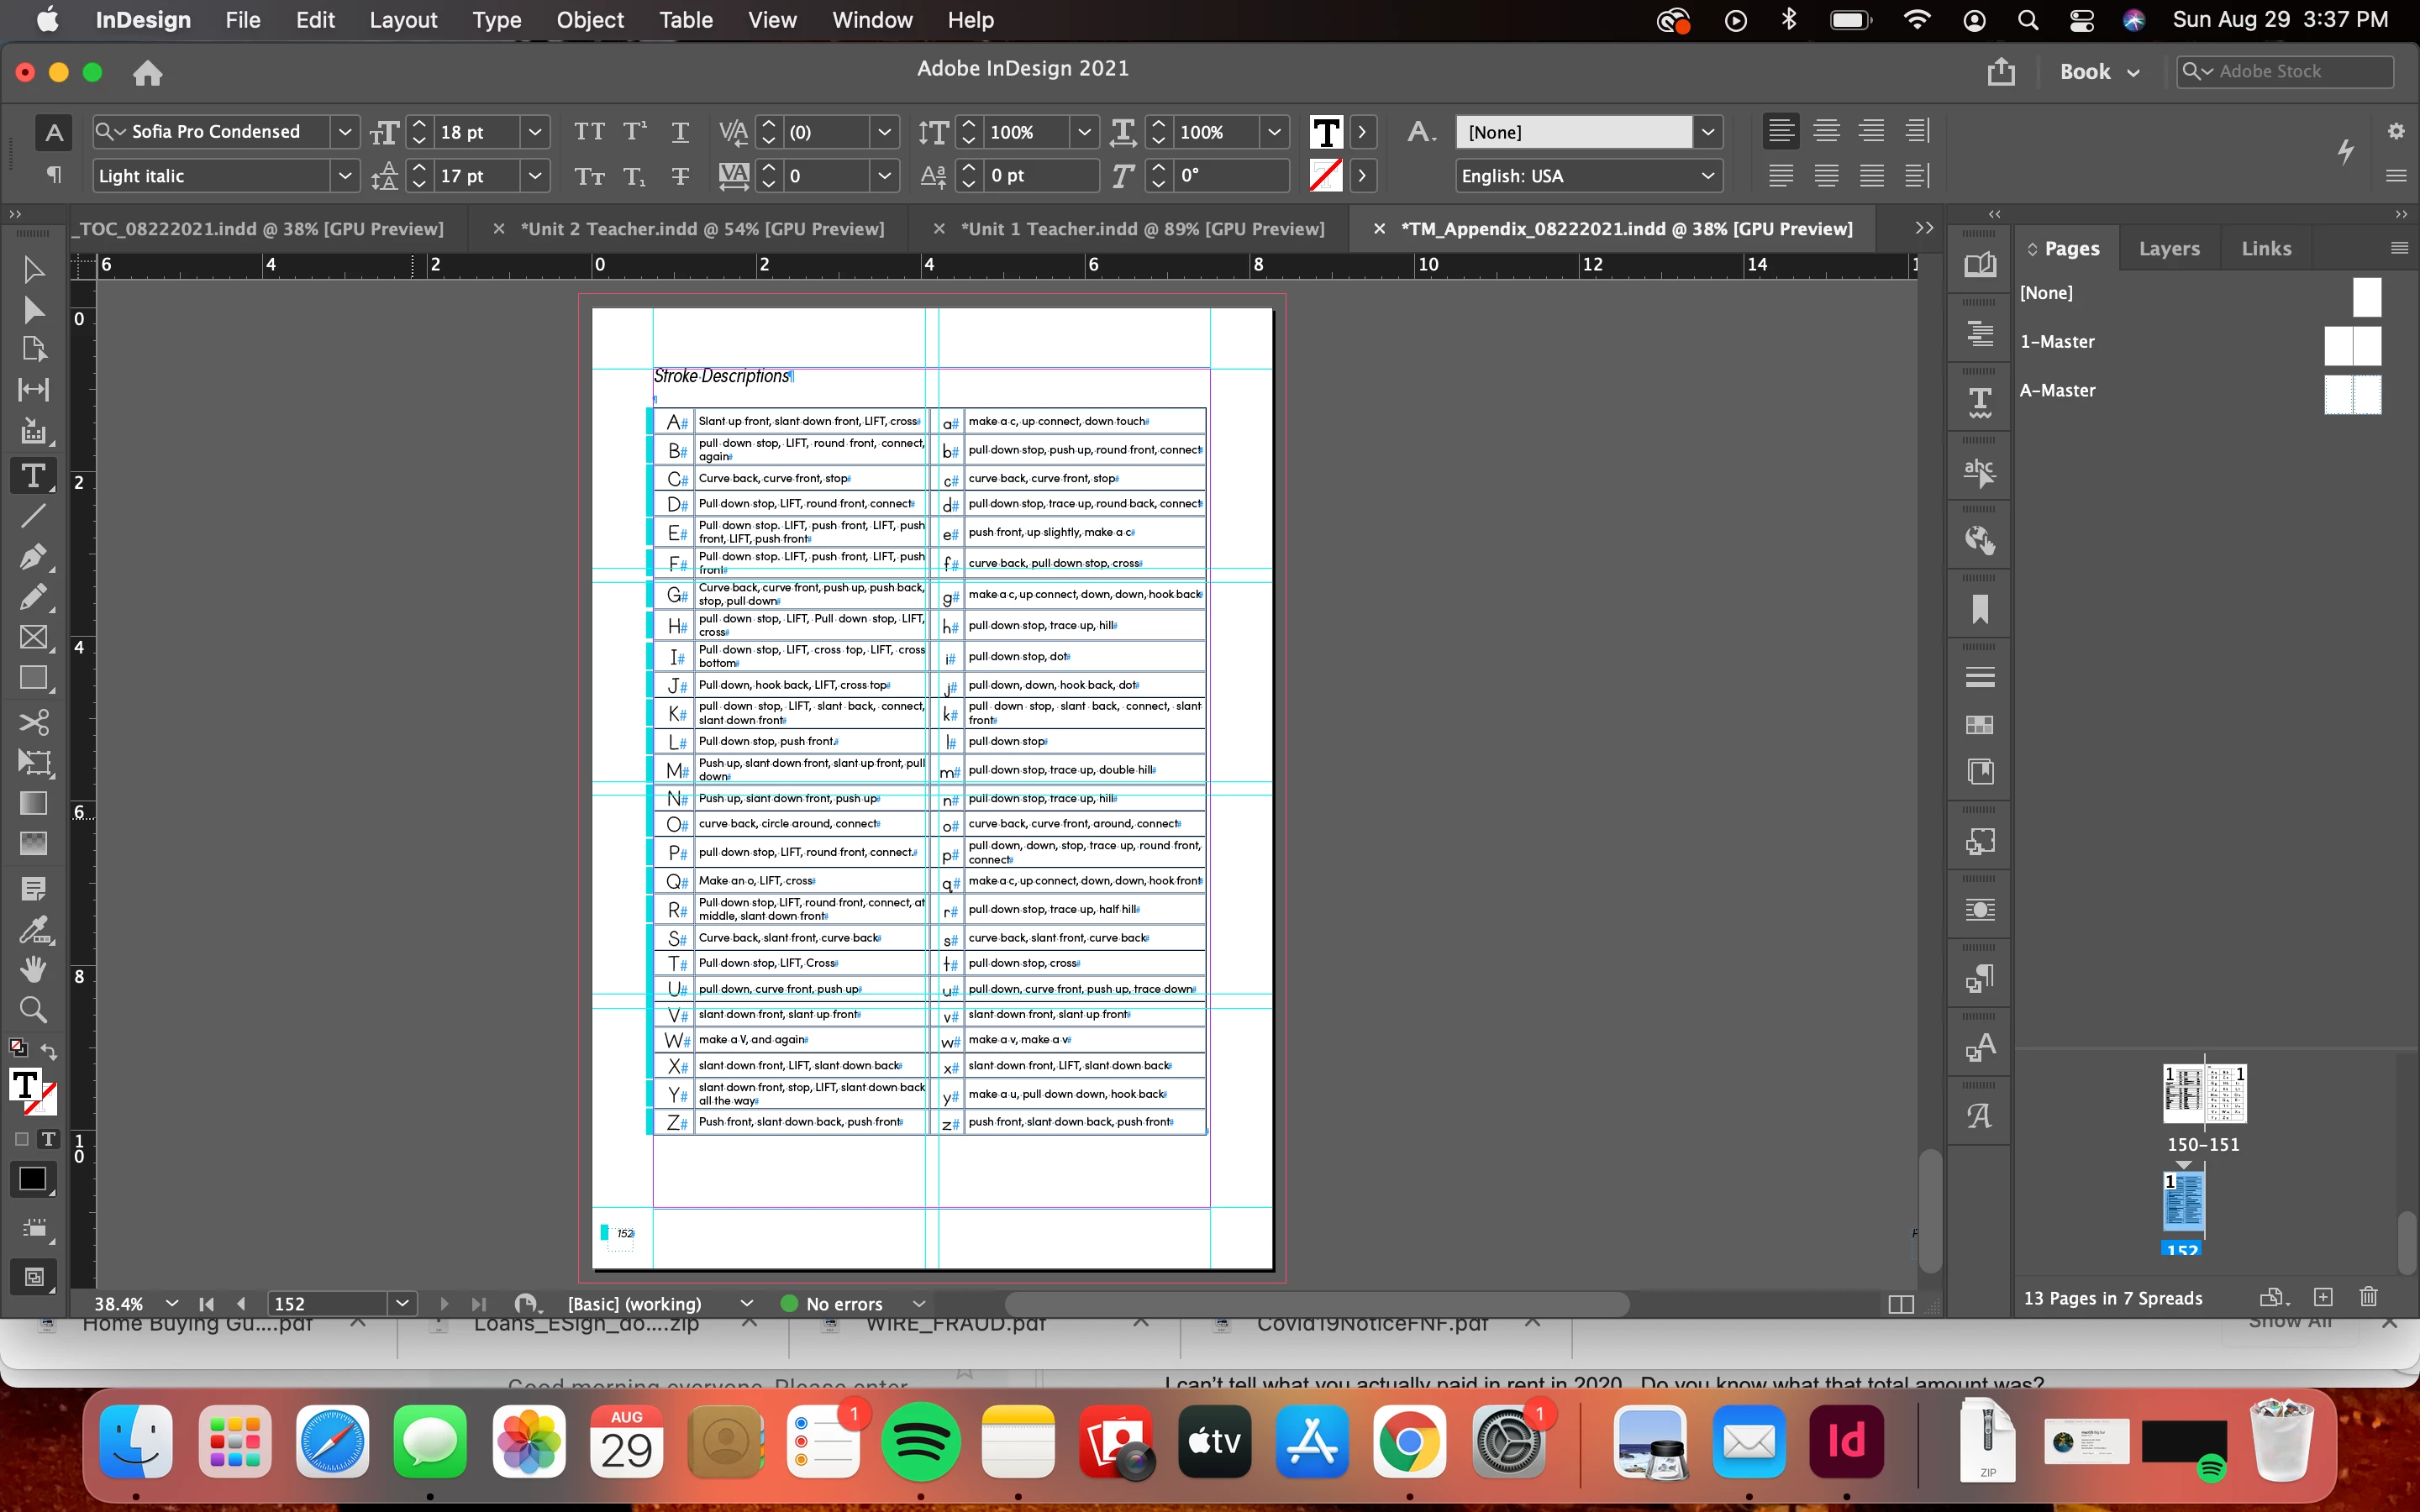Select the Scissors tool
The width and height of the screenshot is (2420, 1512).
[32, 722]
